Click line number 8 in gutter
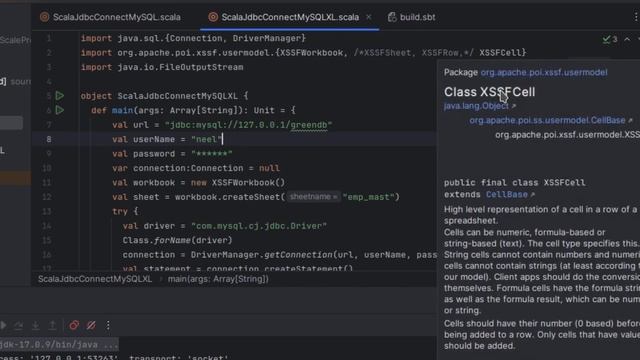The height and width of the screenshot is (360, 640). (49, 139)
